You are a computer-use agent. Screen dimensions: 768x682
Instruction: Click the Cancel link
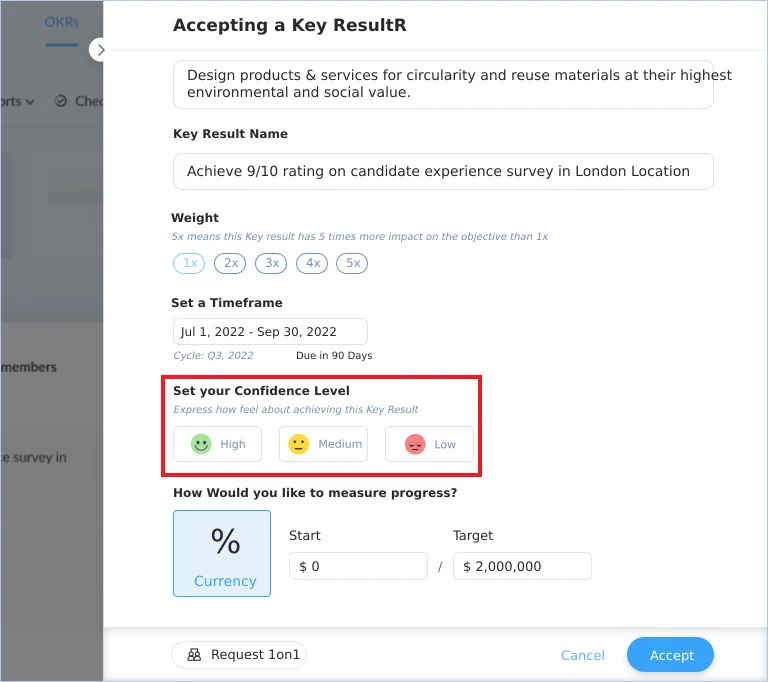click(x=582, y=655)
